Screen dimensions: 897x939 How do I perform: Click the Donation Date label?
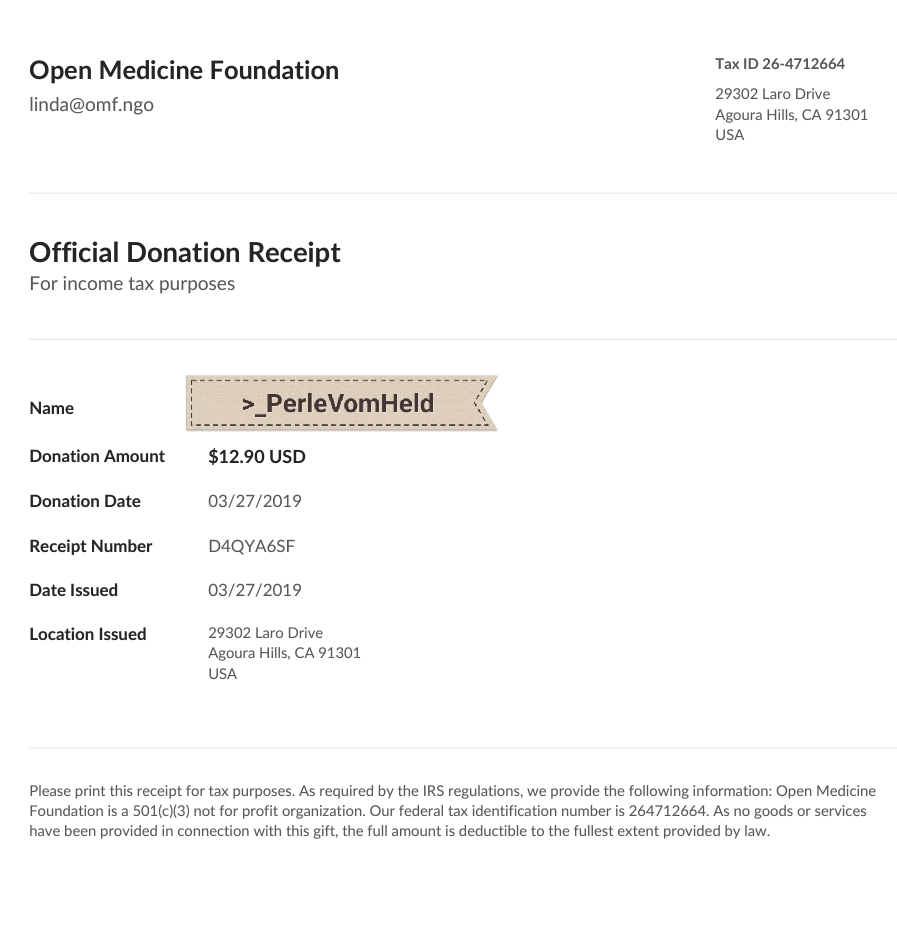click(85, 501)
